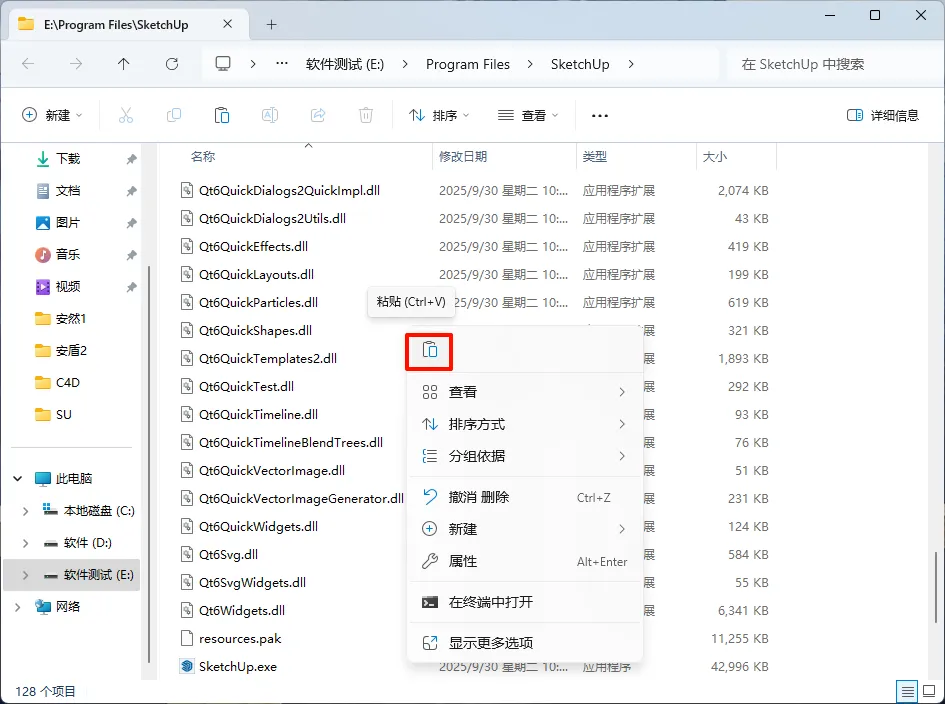The image size is (945, 704).
Task: Close the E:\Program Files\SketchUp tab
Action: 228,24
